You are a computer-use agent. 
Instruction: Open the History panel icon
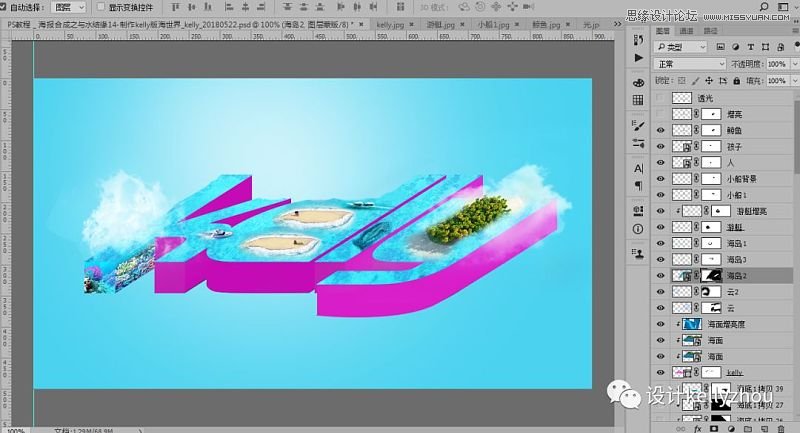click(638, 40)
